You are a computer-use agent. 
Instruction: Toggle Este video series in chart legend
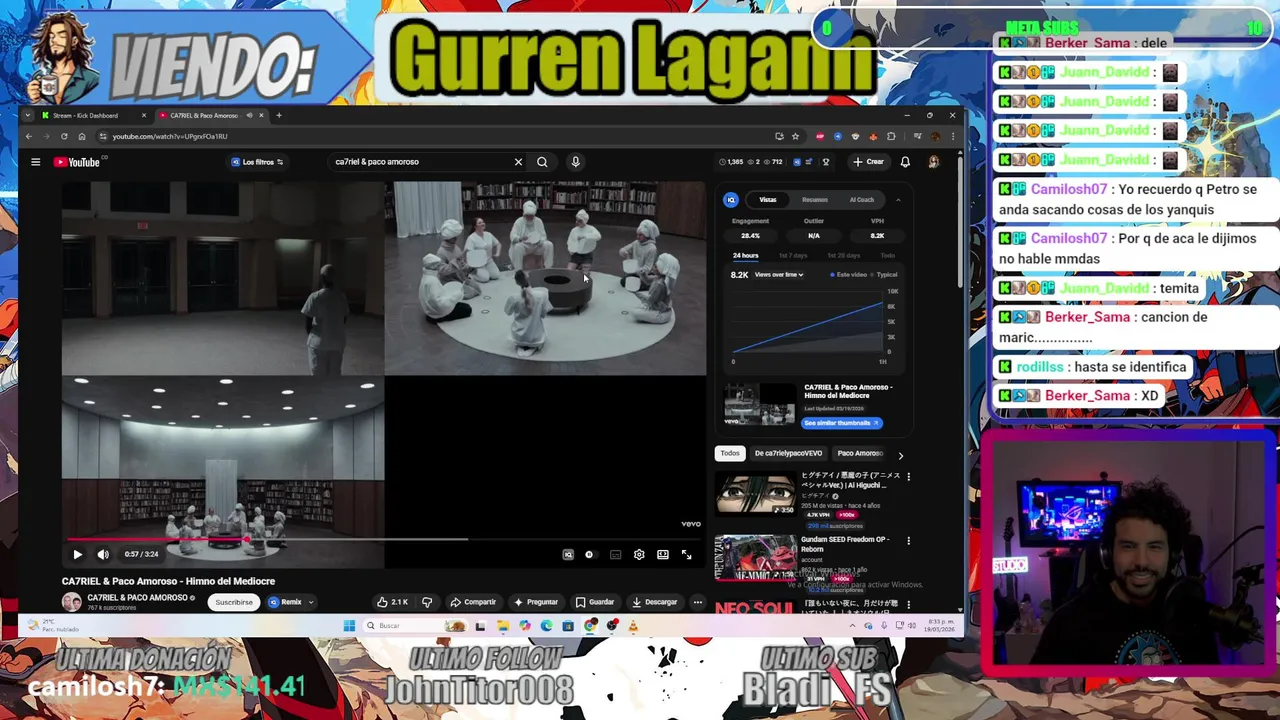pyautogui.click(x=849, y=275)
